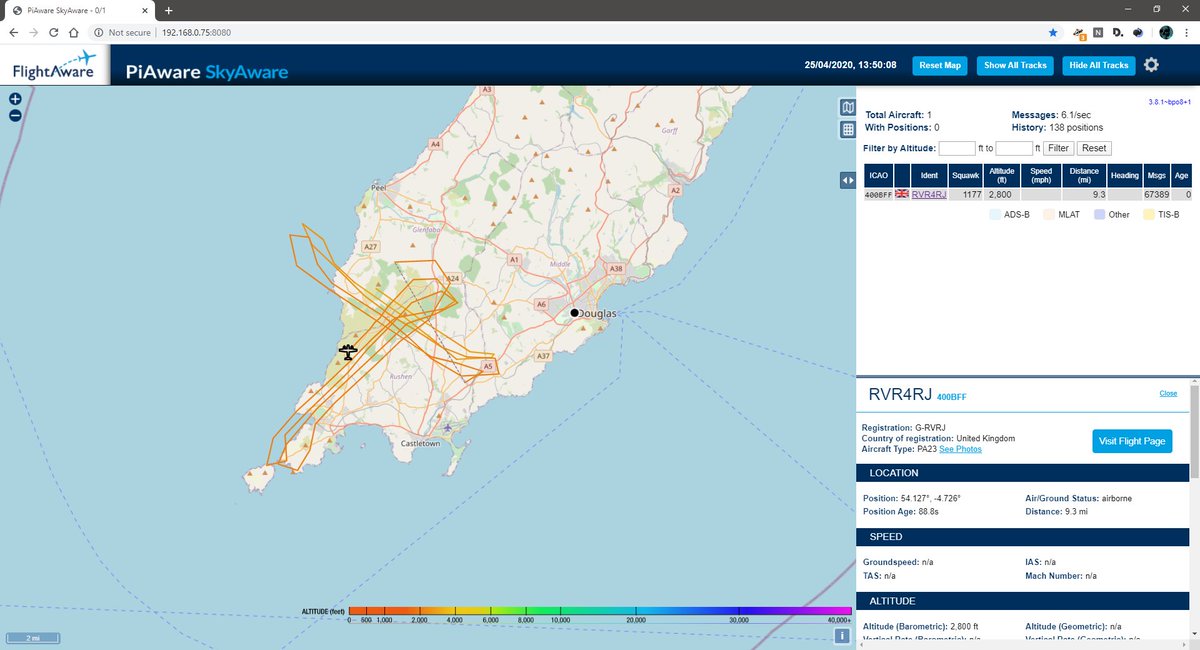Open the Visit Flight Page button
Image resolution: width=1200 pixels, height=650 pixels.
pos(1132,440)
